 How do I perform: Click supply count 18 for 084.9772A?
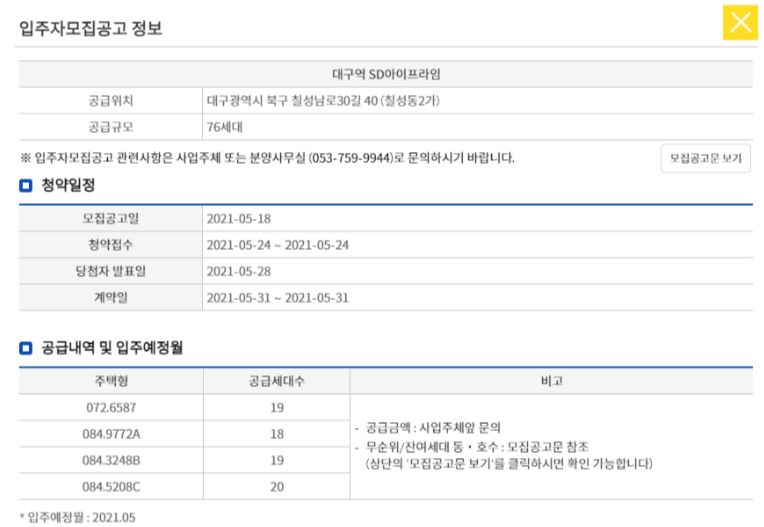277,434
